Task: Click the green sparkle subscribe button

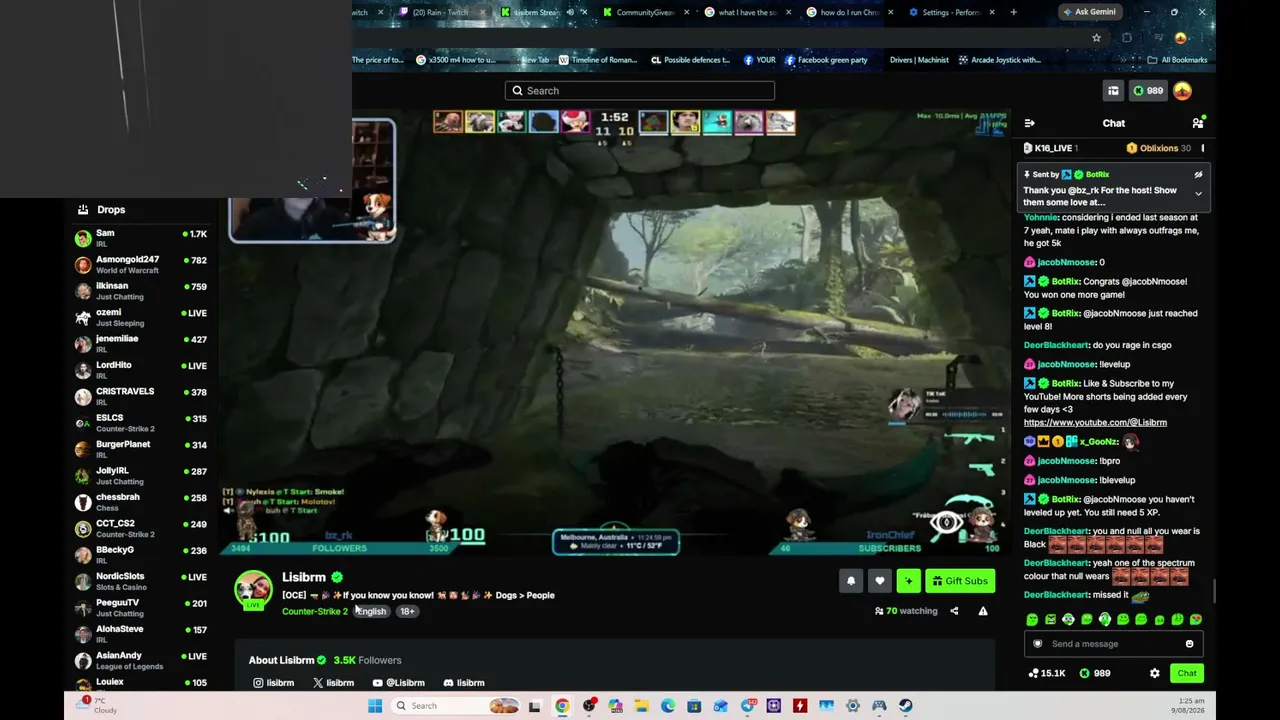Action: [x=909, y=581]
